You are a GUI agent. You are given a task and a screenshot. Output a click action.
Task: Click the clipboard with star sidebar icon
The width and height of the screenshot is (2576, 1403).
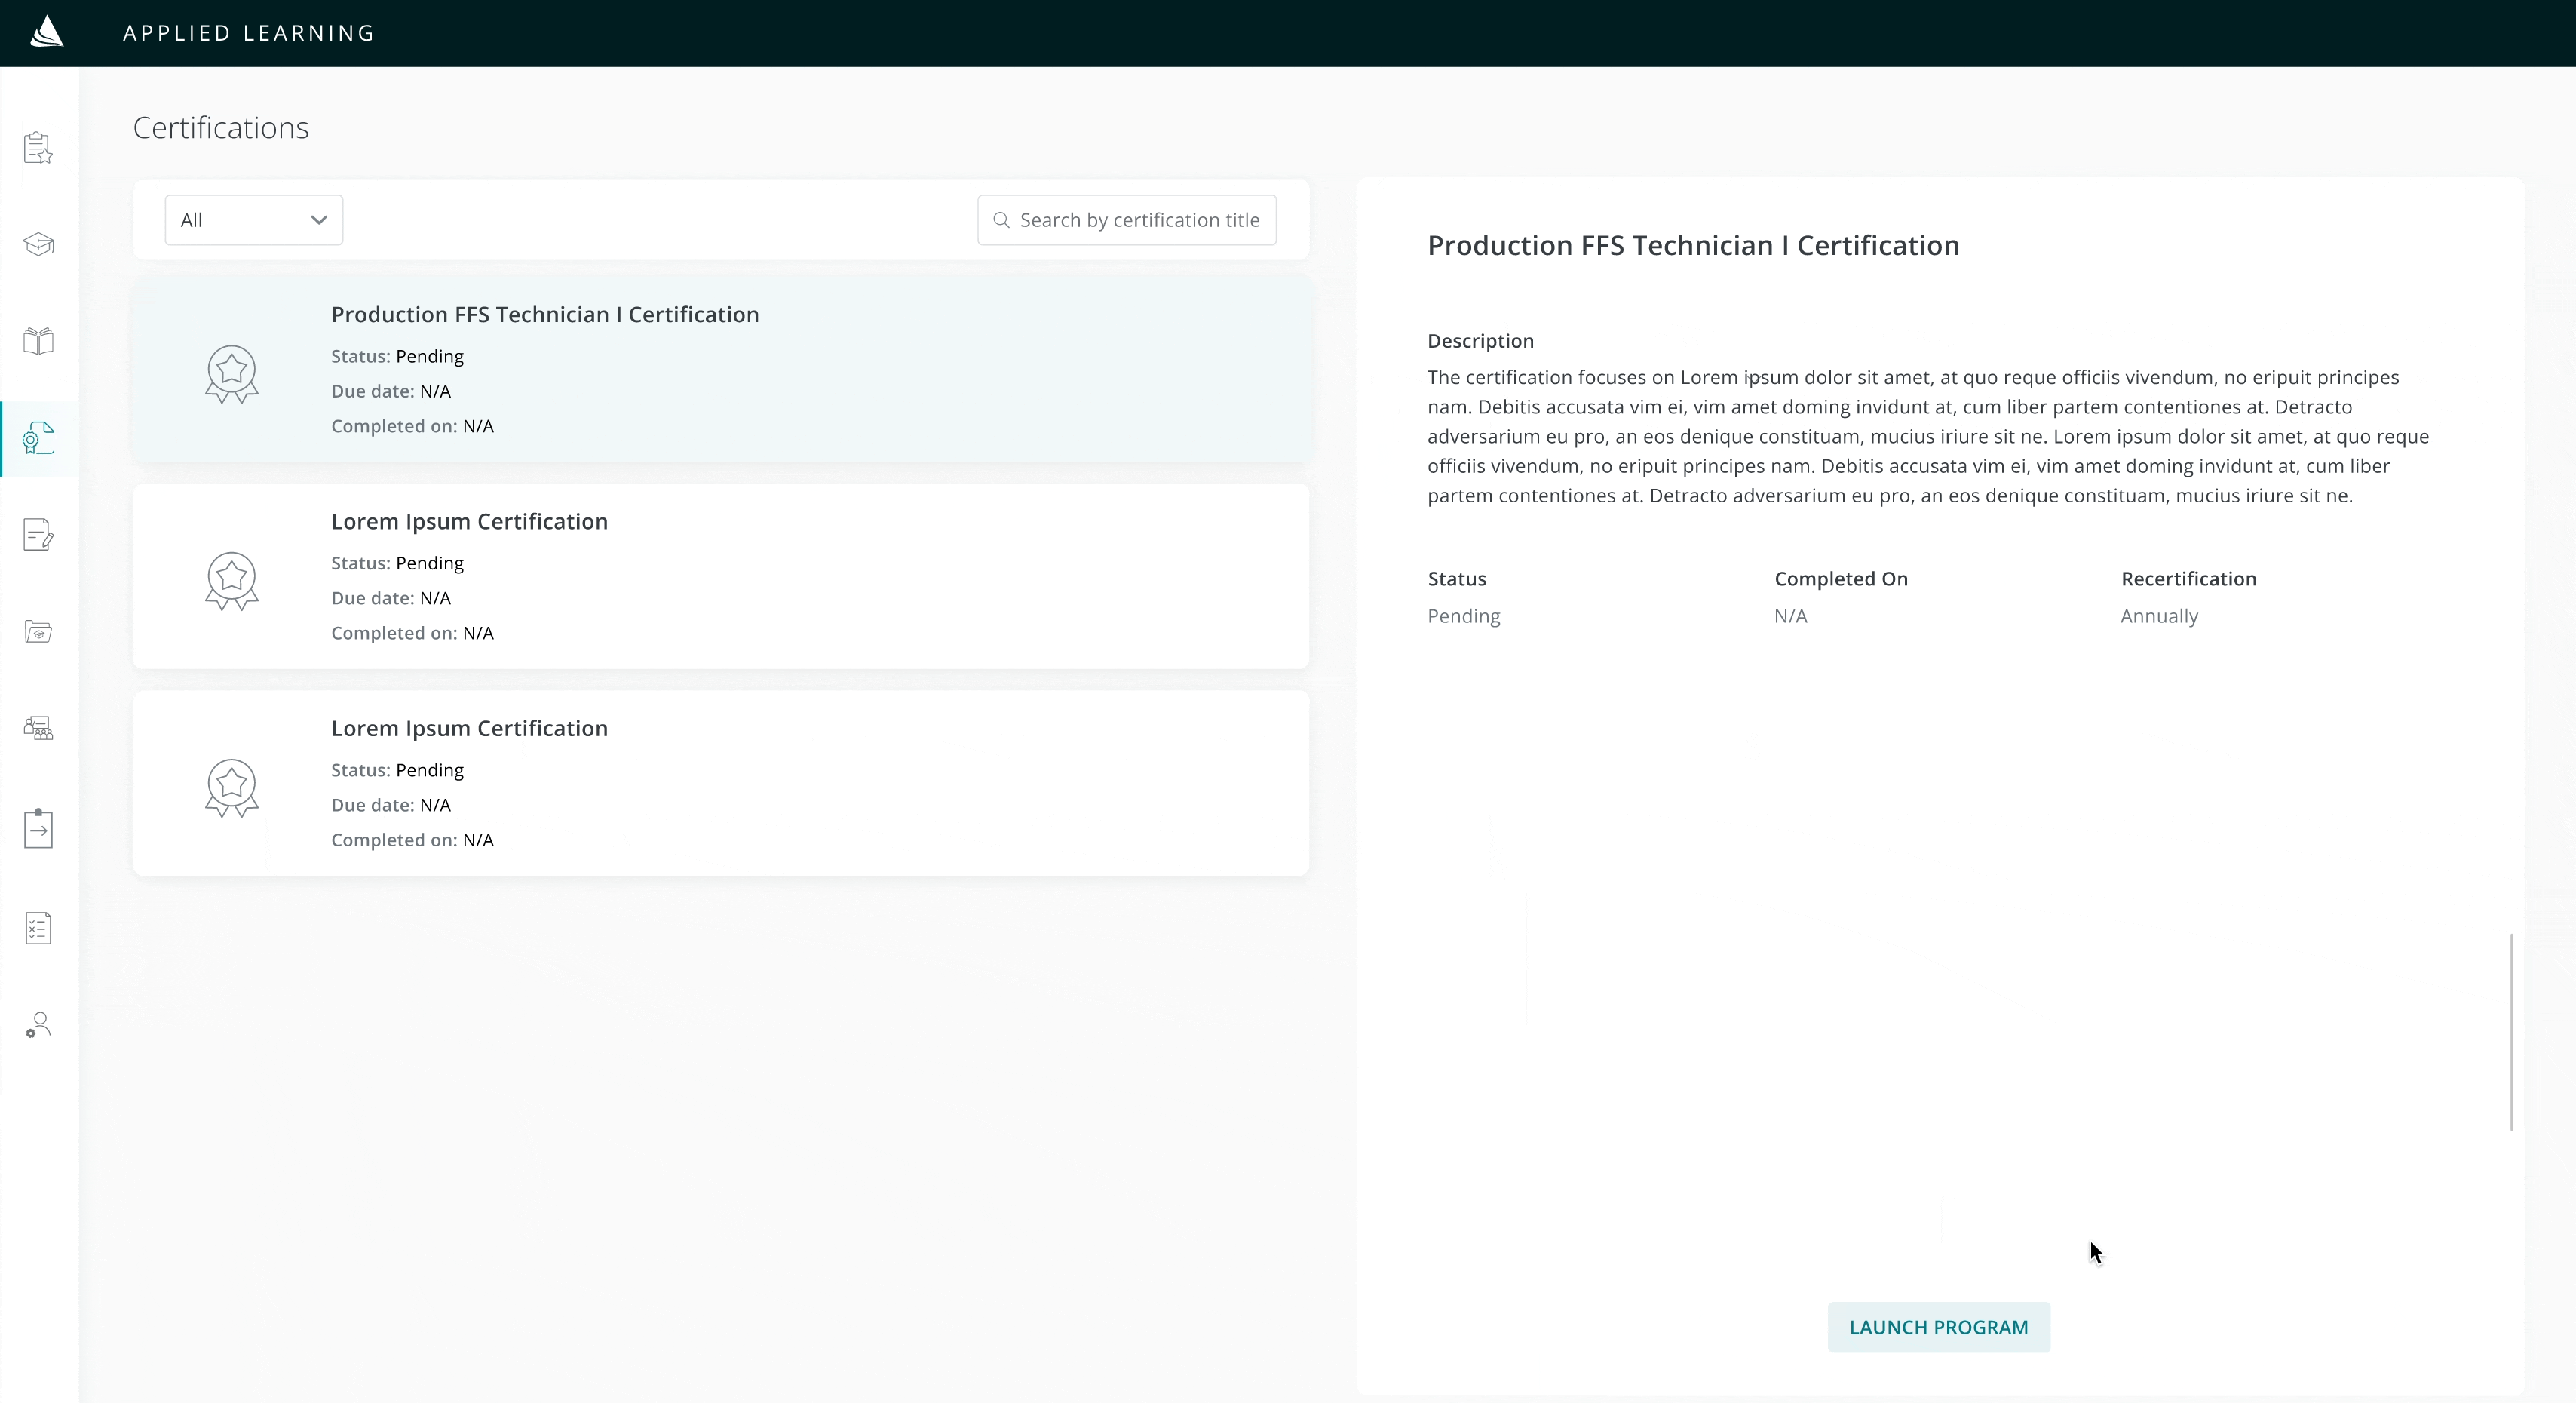point(38,148)
